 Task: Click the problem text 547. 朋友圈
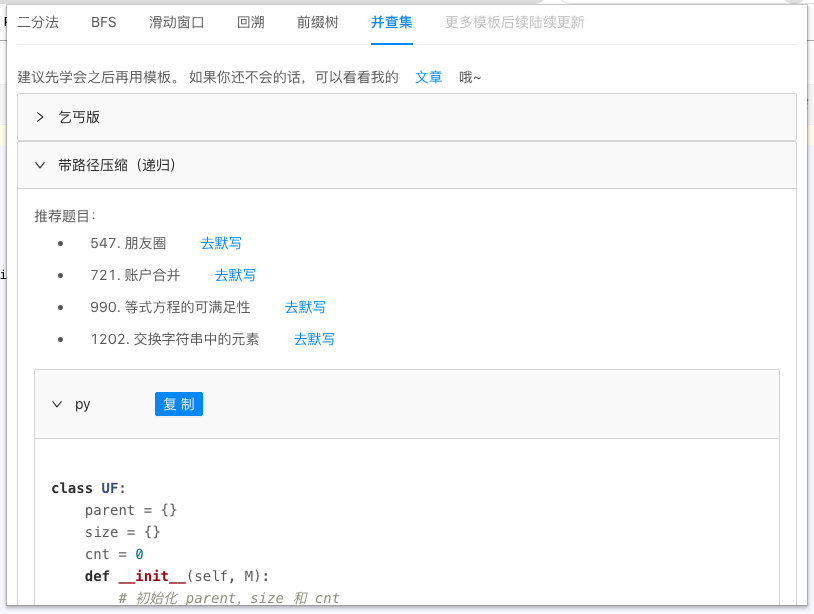(128, 243)
